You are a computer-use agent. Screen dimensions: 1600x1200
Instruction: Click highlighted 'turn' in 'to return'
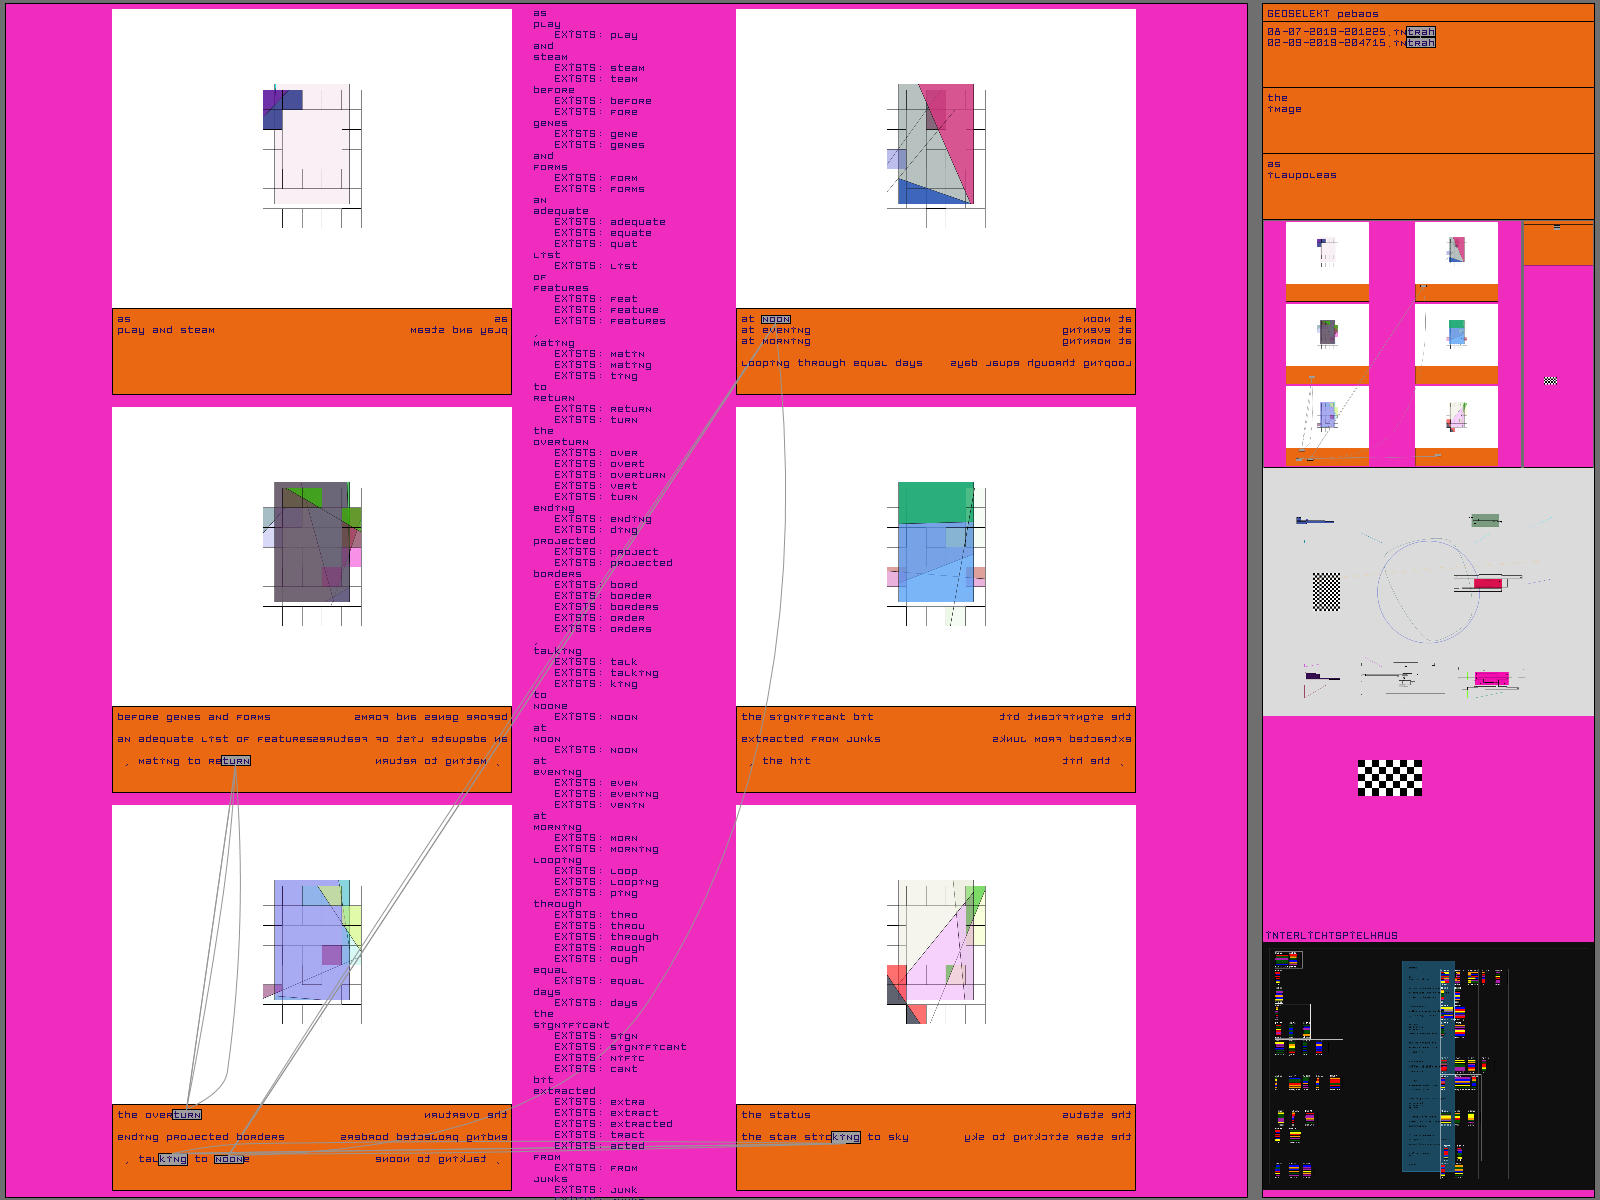pyautogui.click(x=236, y=761)
